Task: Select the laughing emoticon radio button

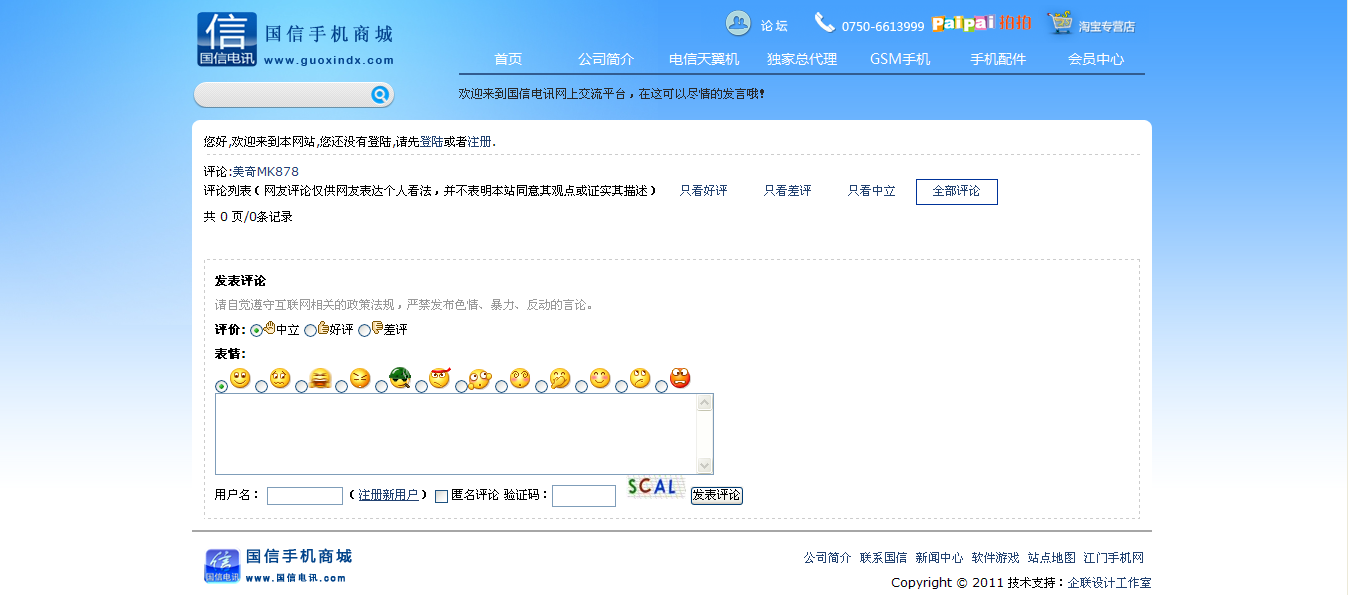Action: point(301,386)
